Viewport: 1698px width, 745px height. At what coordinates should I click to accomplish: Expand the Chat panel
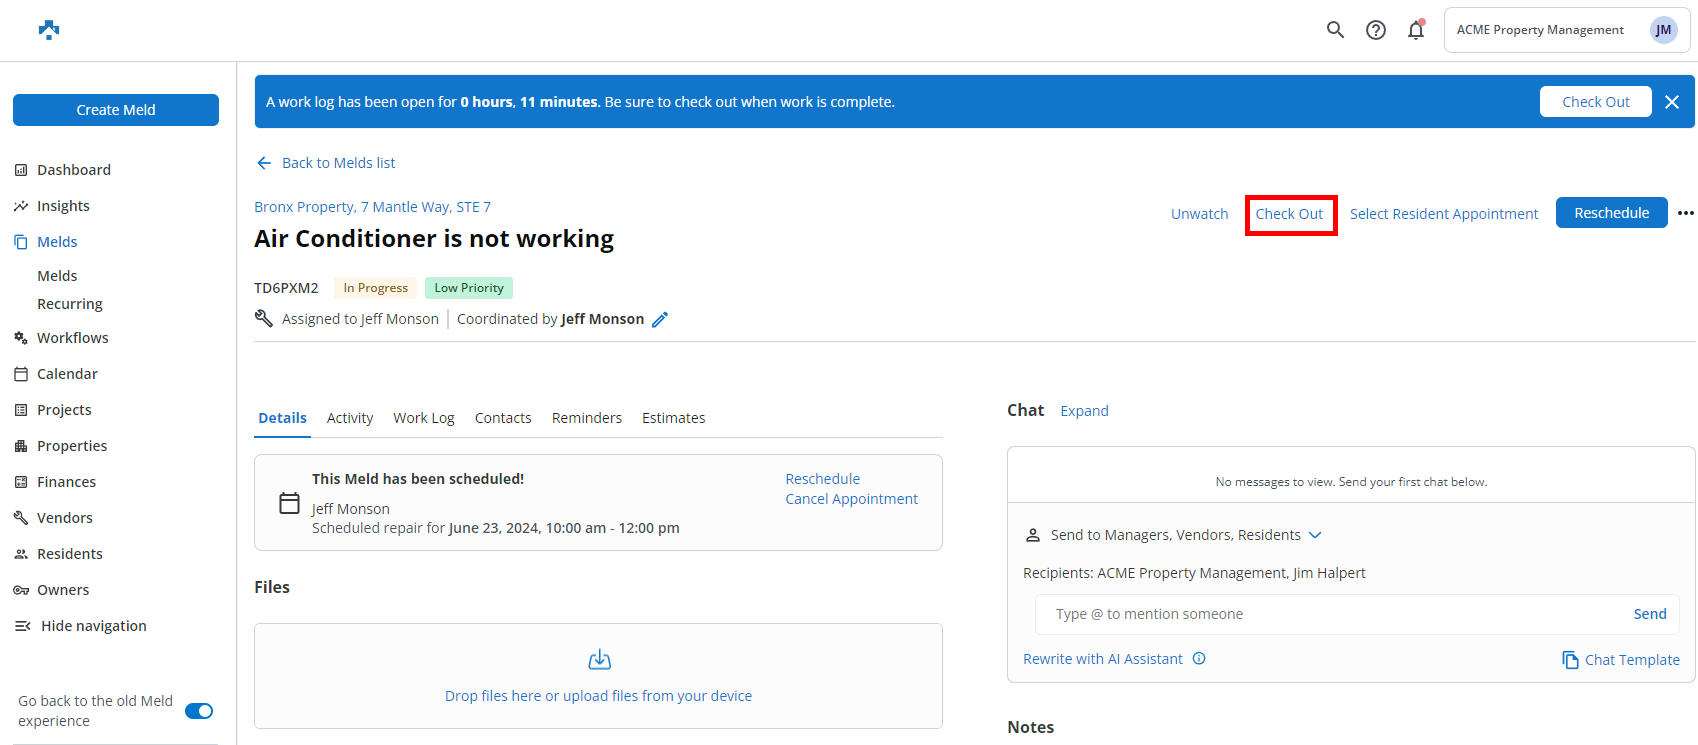(1084, 411)
